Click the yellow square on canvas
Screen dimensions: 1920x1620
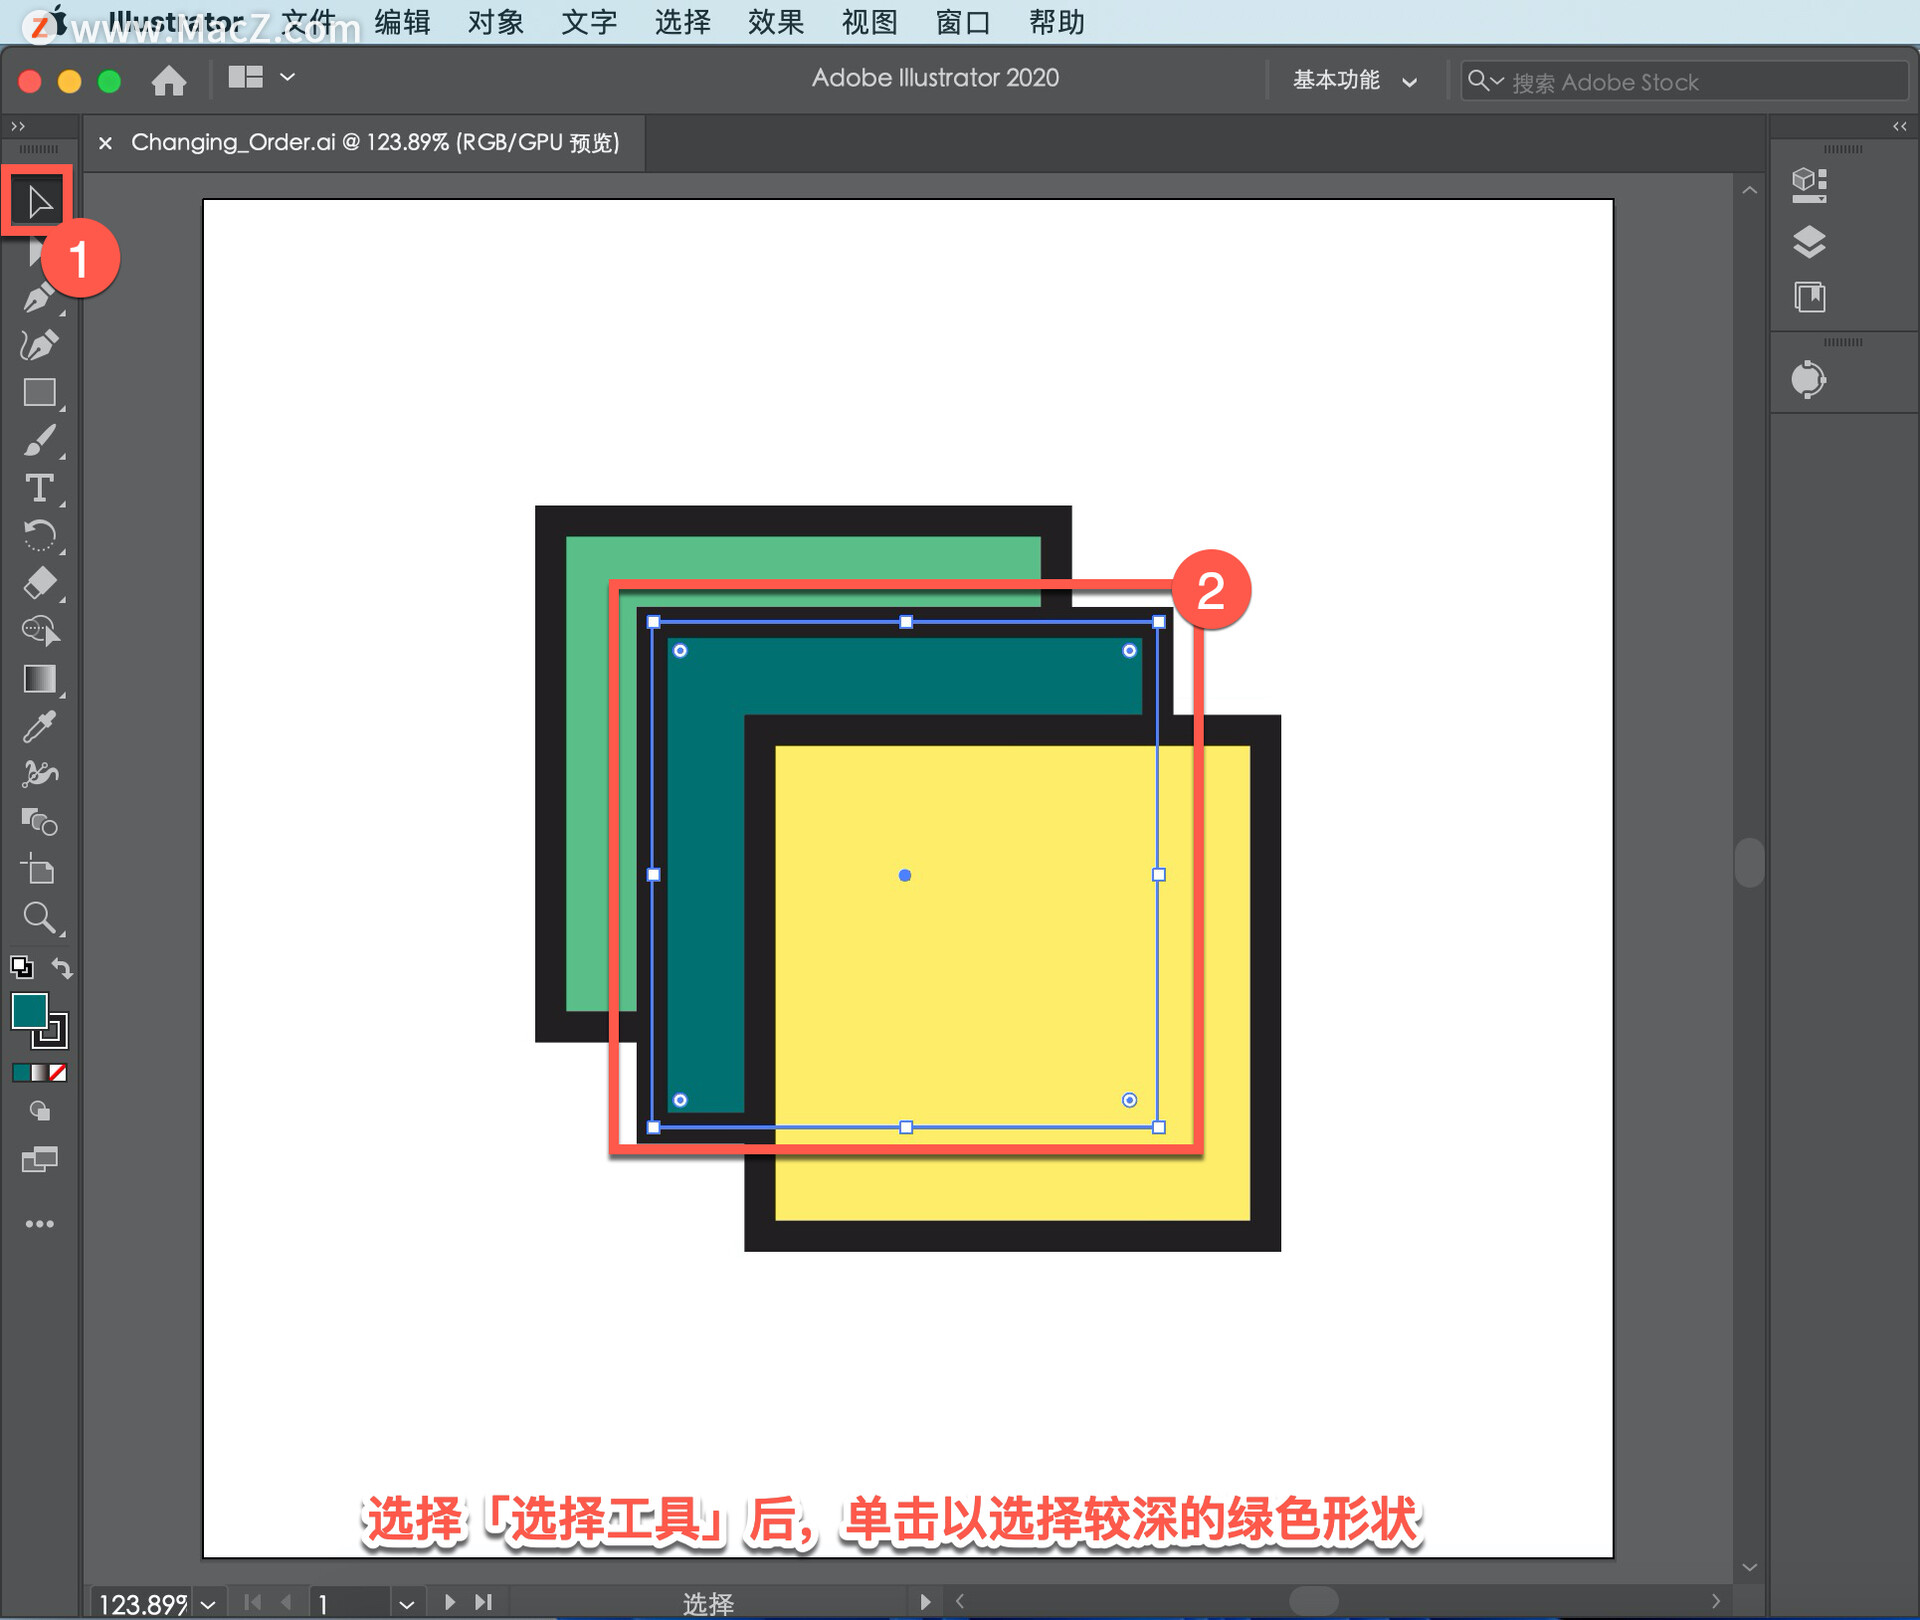1012,983
